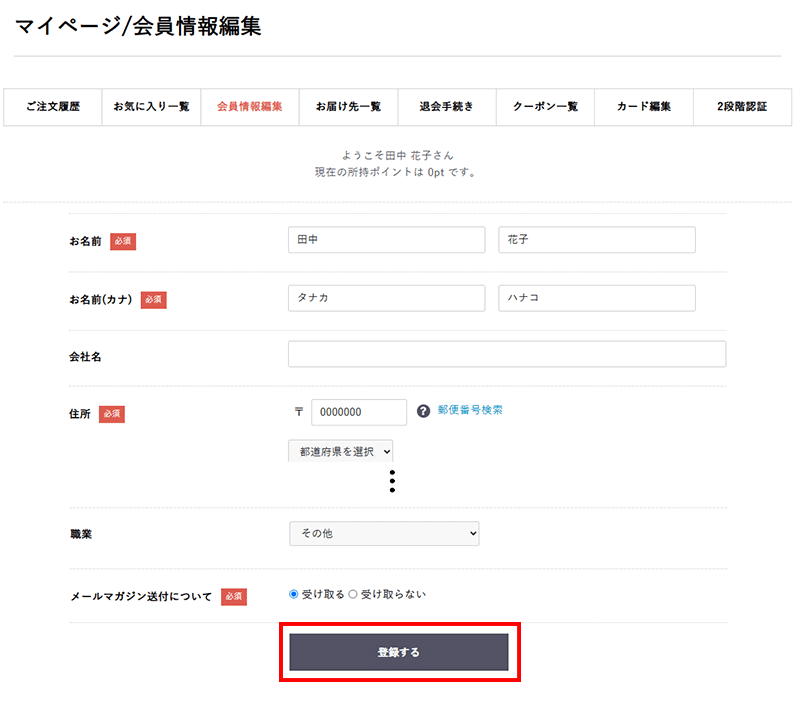The image size is (800, 706).
Task: Expand the 職業 occupation dropdown
Action: 384,534
